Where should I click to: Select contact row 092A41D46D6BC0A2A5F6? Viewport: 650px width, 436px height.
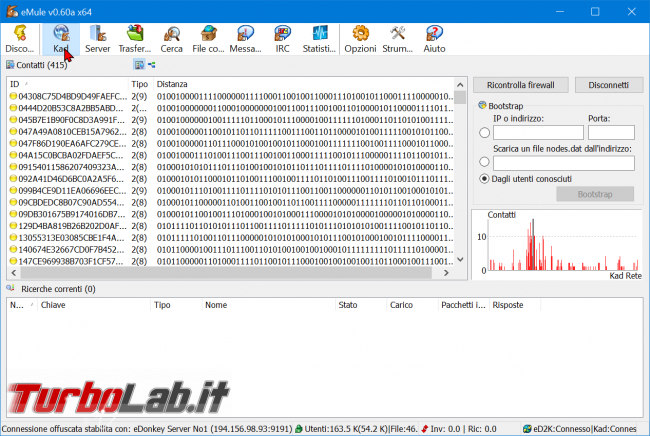(230, 179)
